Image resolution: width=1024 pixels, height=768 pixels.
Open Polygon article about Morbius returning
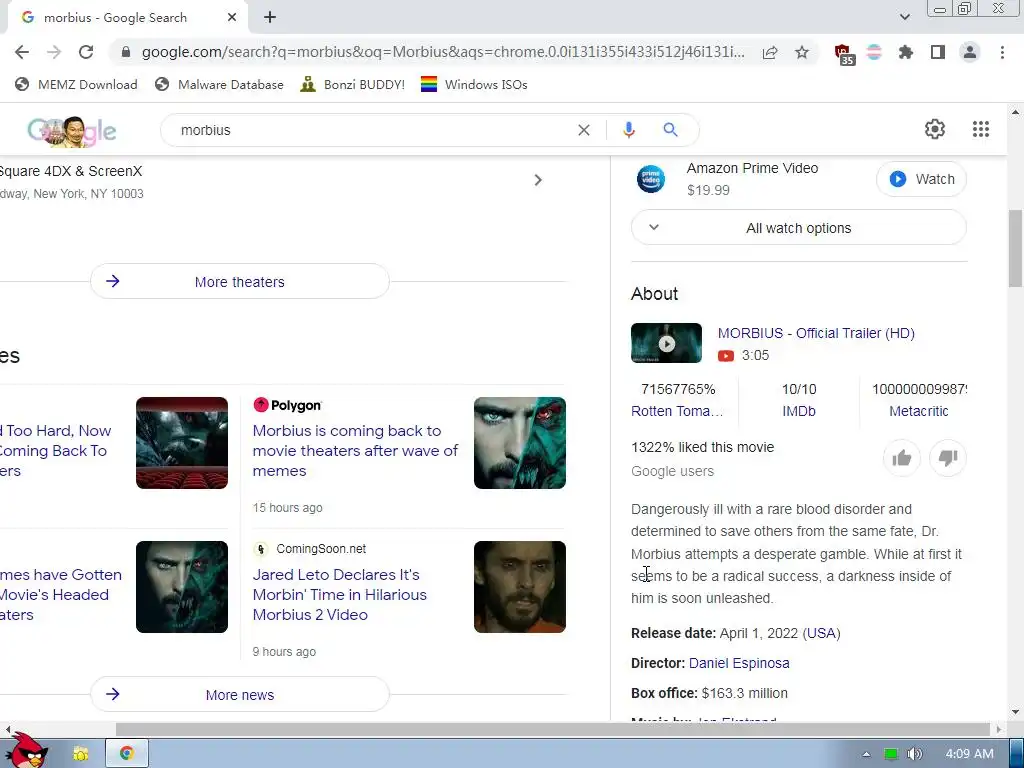[355, 451]
